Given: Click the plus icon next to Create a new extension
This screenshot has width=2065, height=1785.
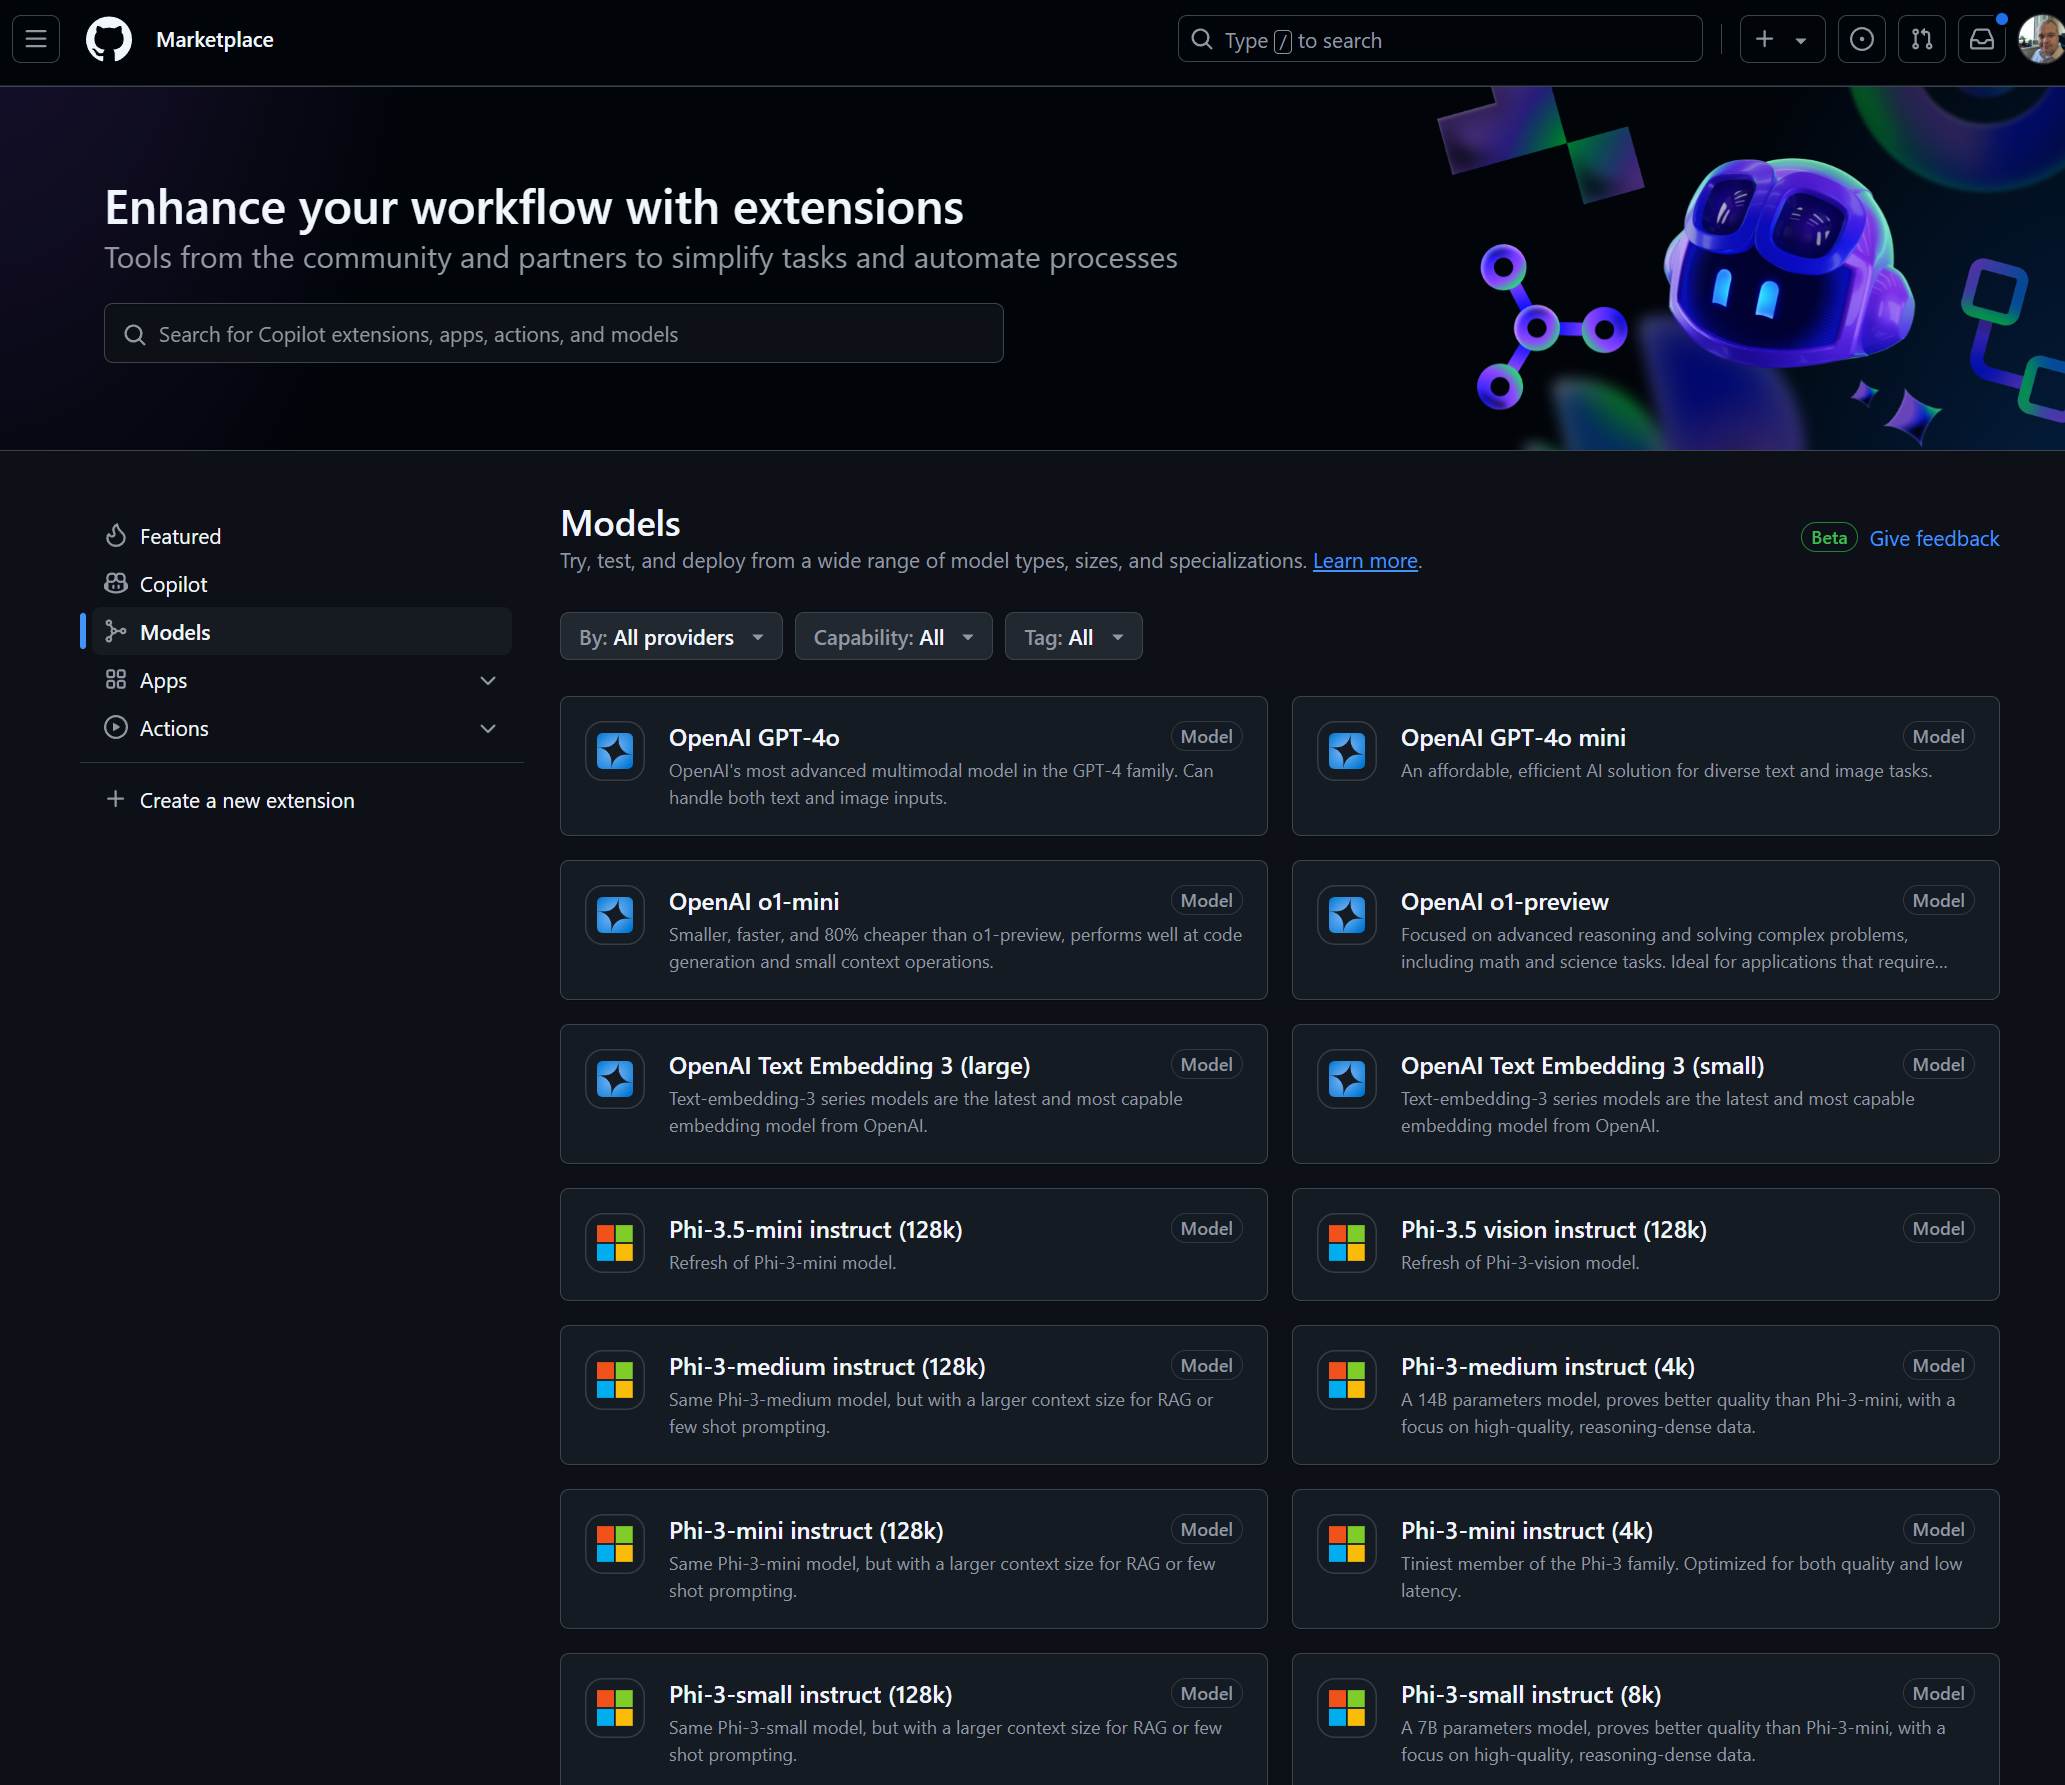Looking at the screenshot, I should 115,799.
